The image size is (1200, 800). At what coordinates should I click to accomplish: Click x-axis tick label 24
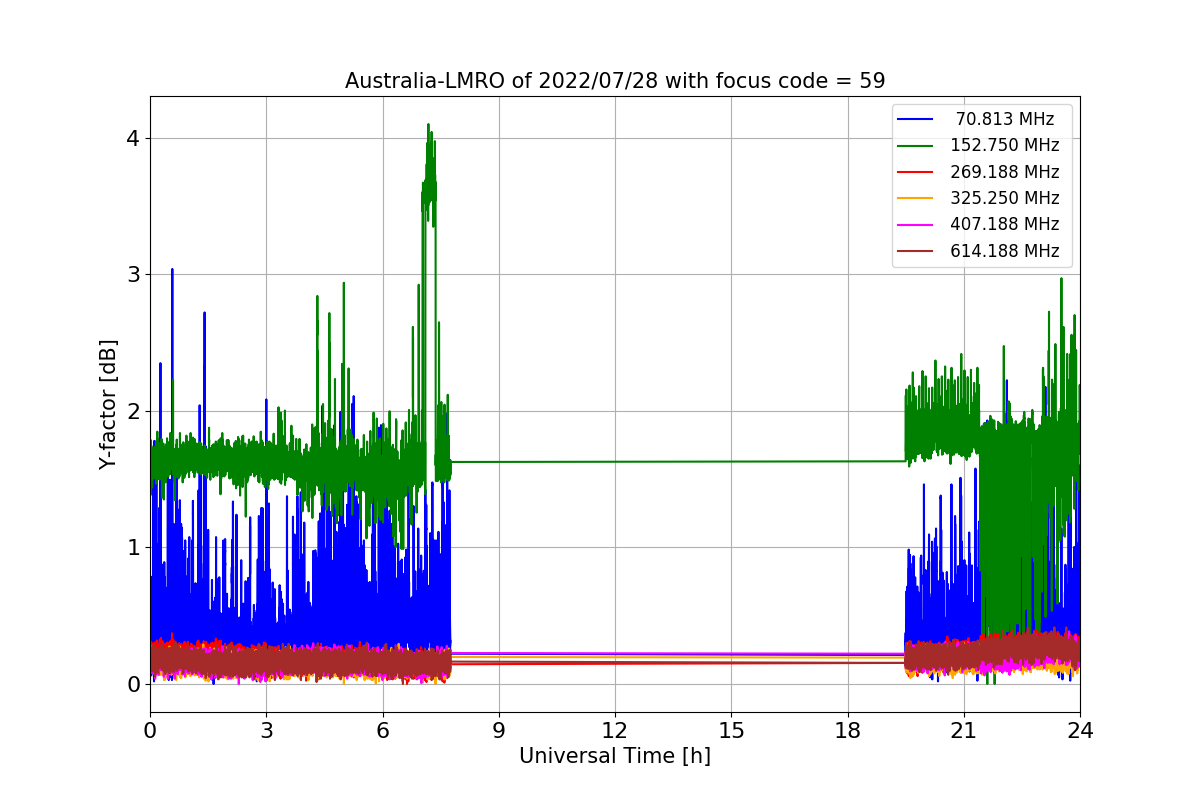coord(1080,731)
